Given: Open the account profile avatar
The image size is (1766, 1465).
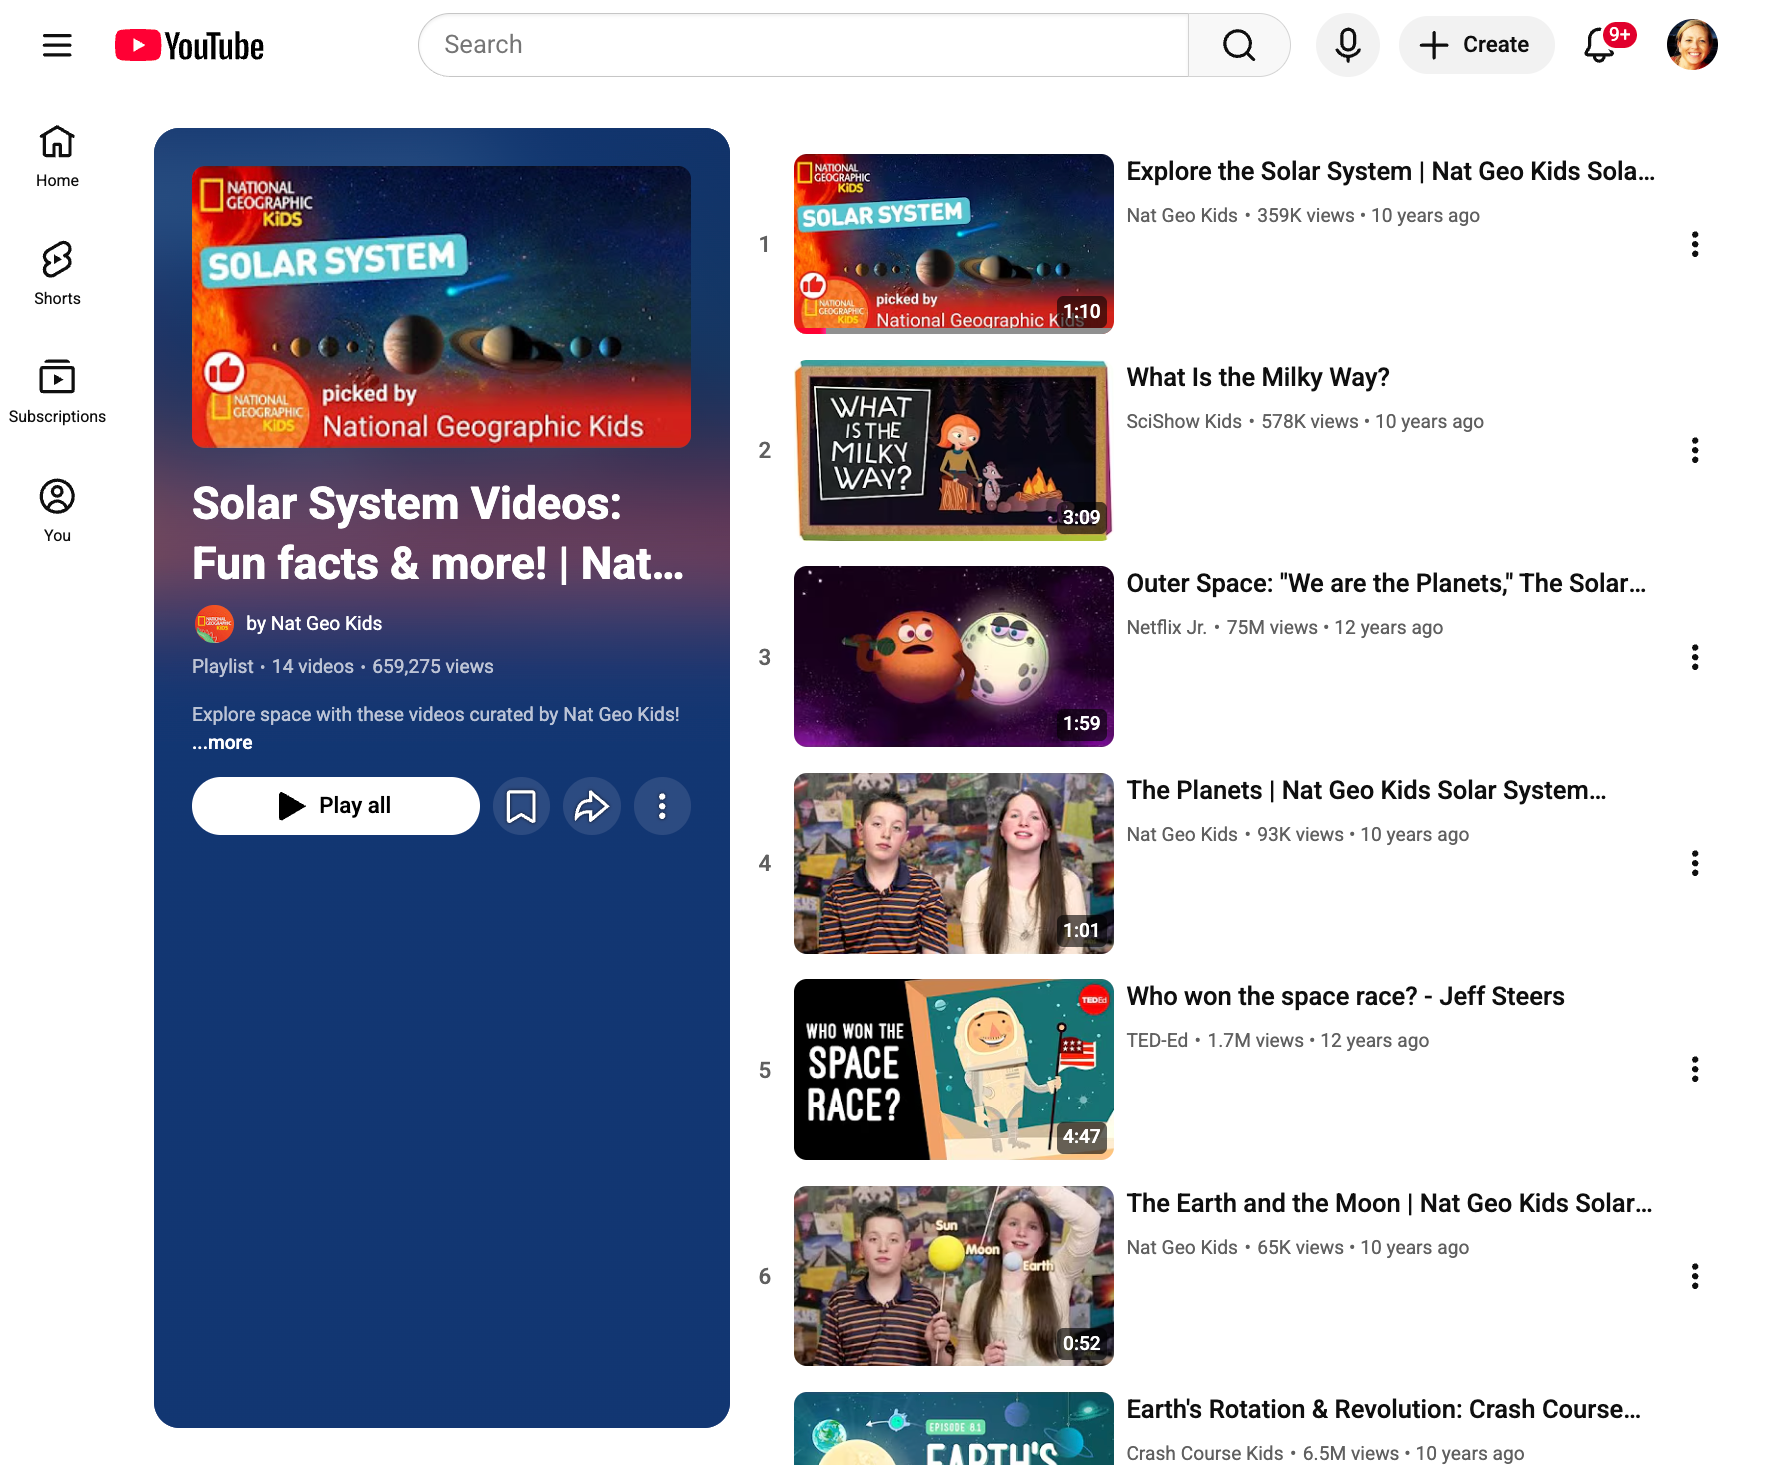Looking at the screenshot, I should tap(1691, 45).
